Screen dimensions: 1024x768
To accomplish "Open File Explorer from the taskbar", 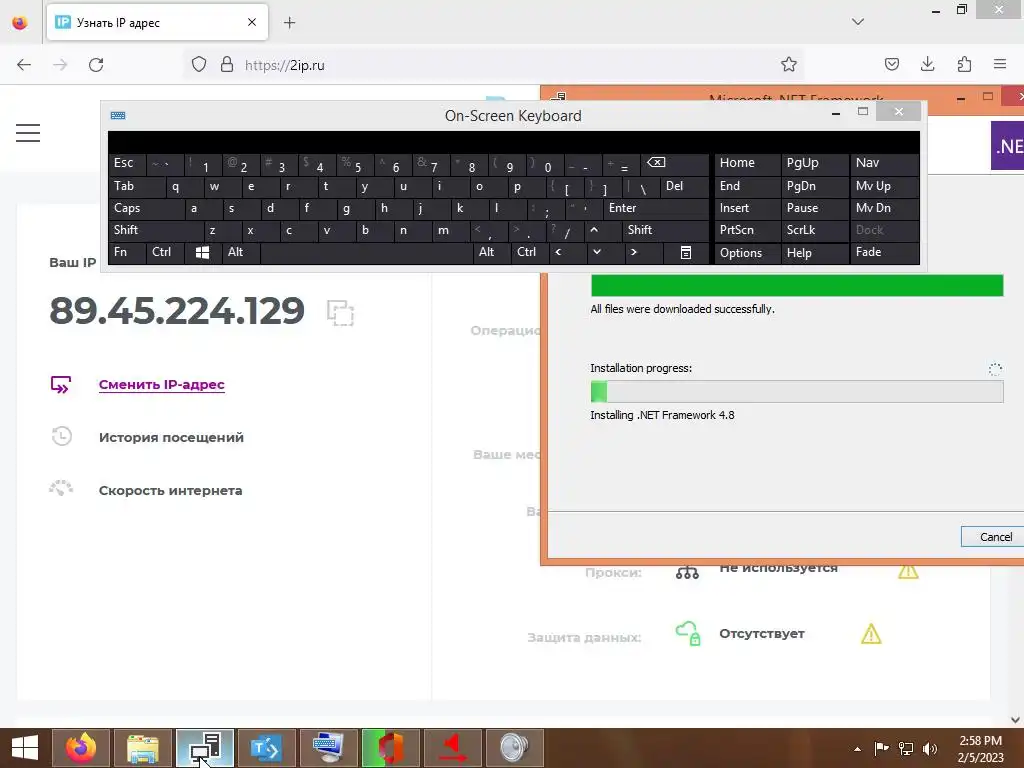I will tap(143, 748).
